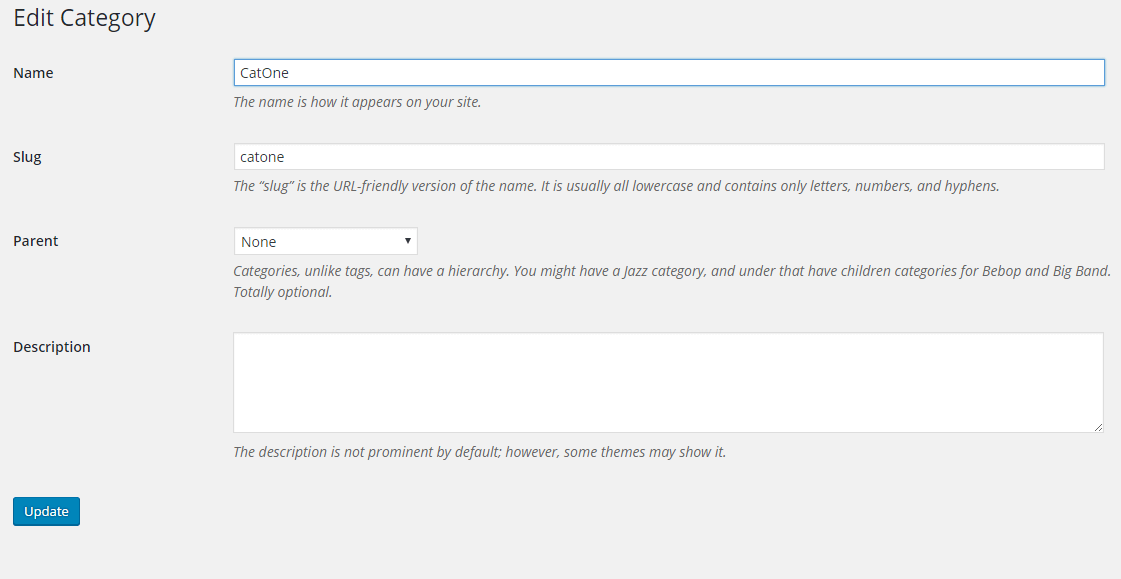Click the Description field label

(51, 347)
